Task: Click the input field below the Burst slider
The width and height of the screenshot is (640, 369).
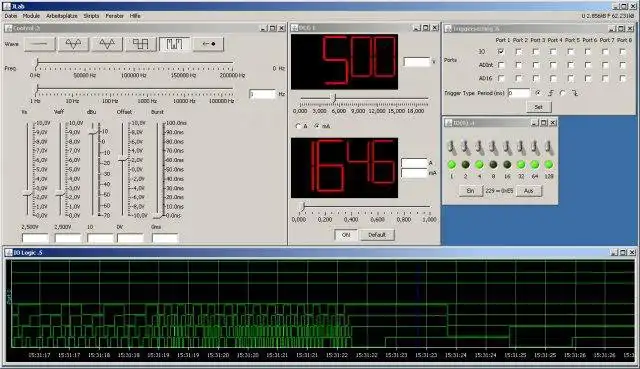Action: pyautogui.click(x=165, y=238)
